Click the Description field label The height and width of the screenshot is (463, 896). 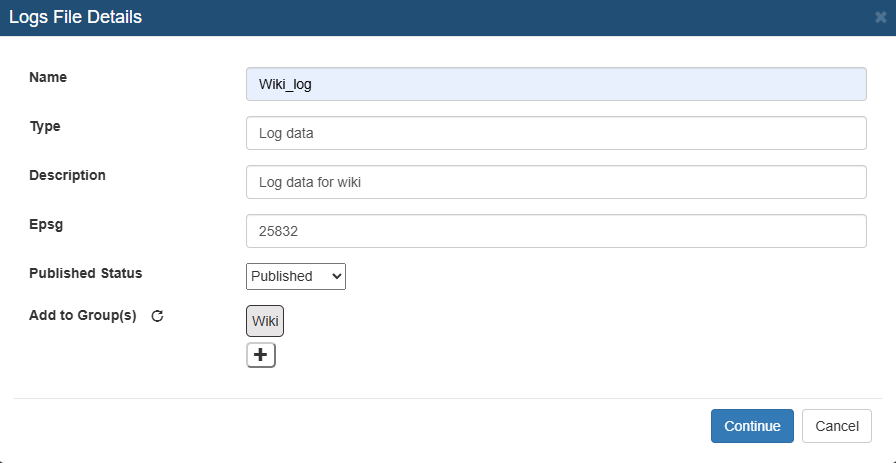pyautogui.click(x=67, y=175)
